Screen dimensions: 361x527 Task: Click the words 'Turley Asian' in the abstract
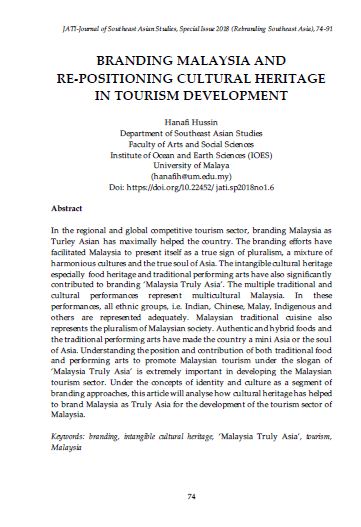pyautogui.click(x=75, y=241)
